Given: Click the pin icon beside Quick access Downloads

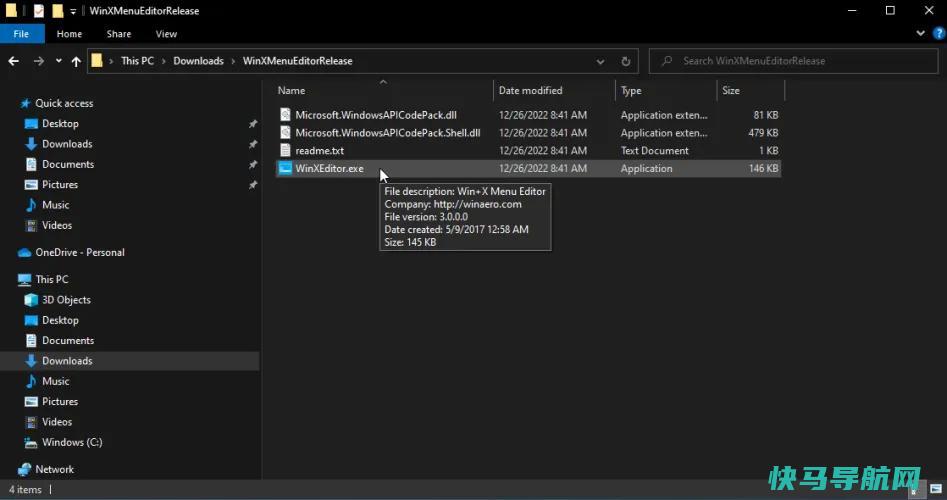Looking at the screenshot, I should (252, 144).
